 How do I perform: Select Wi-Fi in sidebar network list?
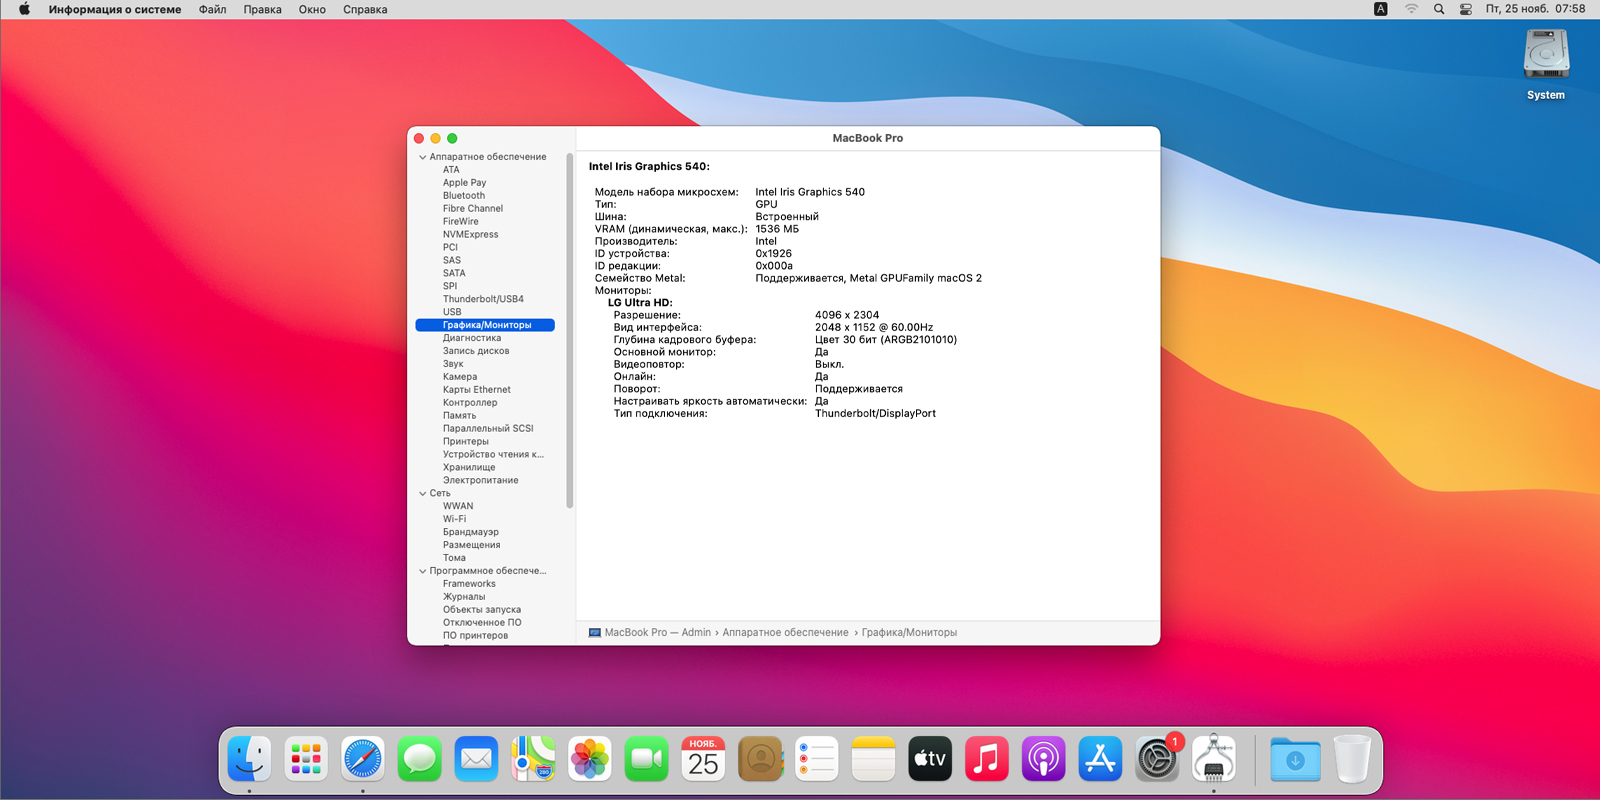(x=454, y=519)
